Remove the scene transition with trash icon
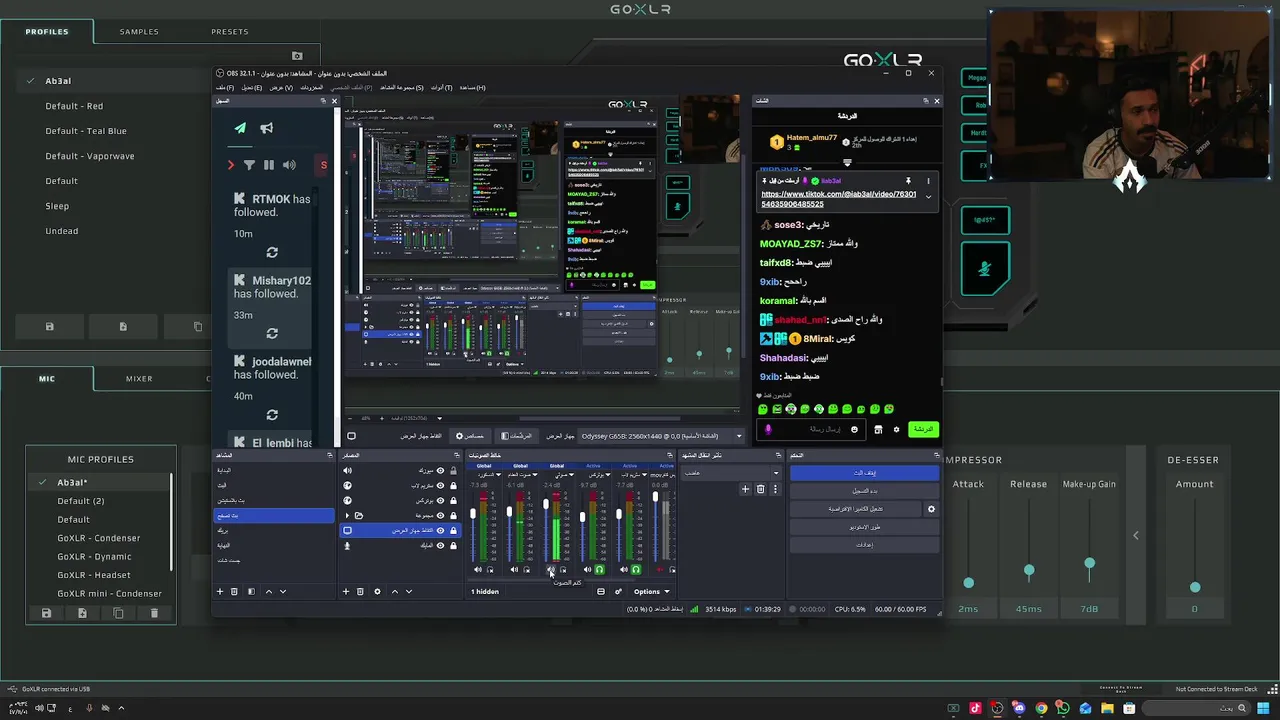 (x=760, y=489)
